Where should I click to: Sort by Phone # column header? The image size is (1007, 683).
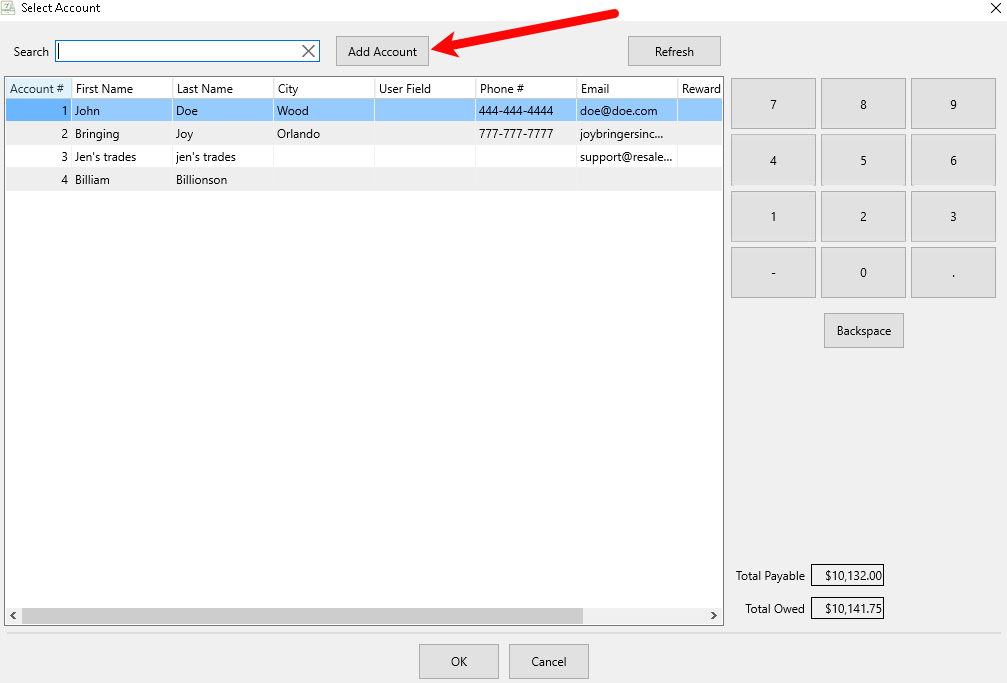526,89
